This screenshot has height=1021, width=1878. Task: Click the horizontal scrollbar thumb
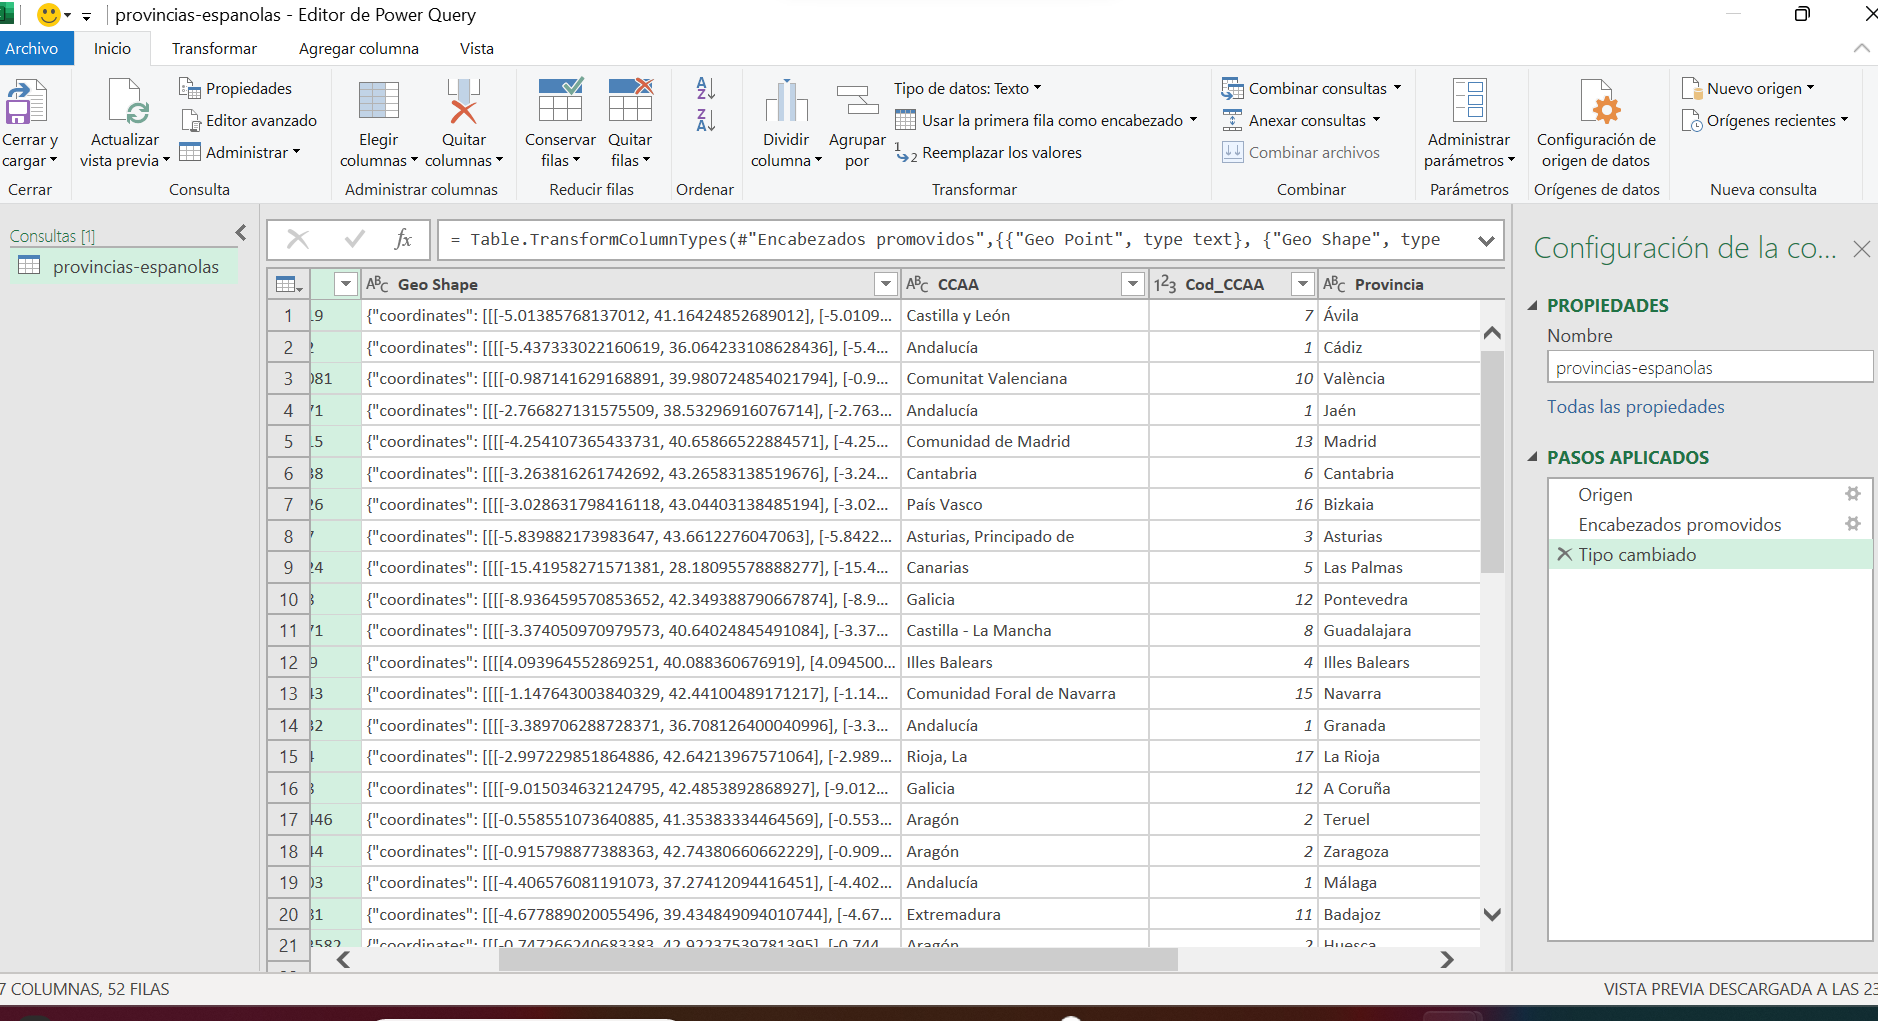click(x=838, y=959)
